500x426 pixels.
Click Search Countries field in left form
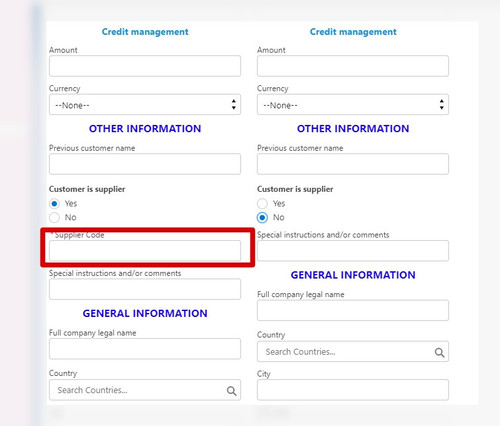click(145, 390)
